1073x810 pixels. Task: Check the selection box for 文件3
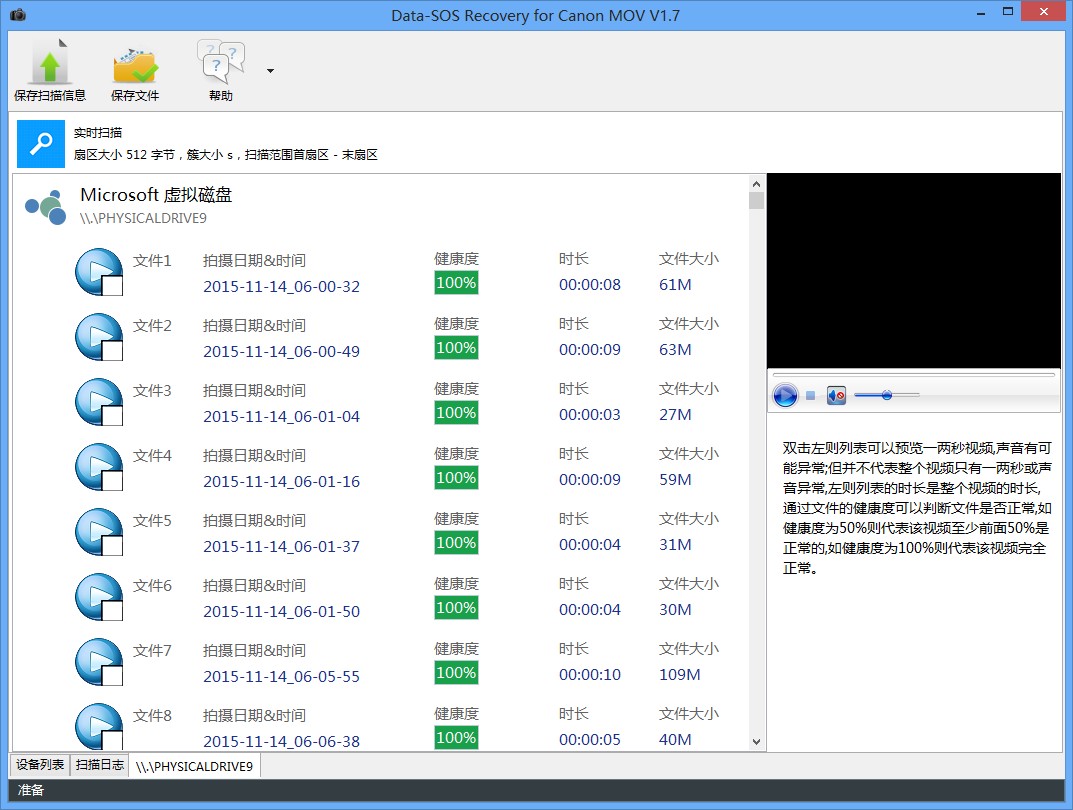(x=113, y=416)
